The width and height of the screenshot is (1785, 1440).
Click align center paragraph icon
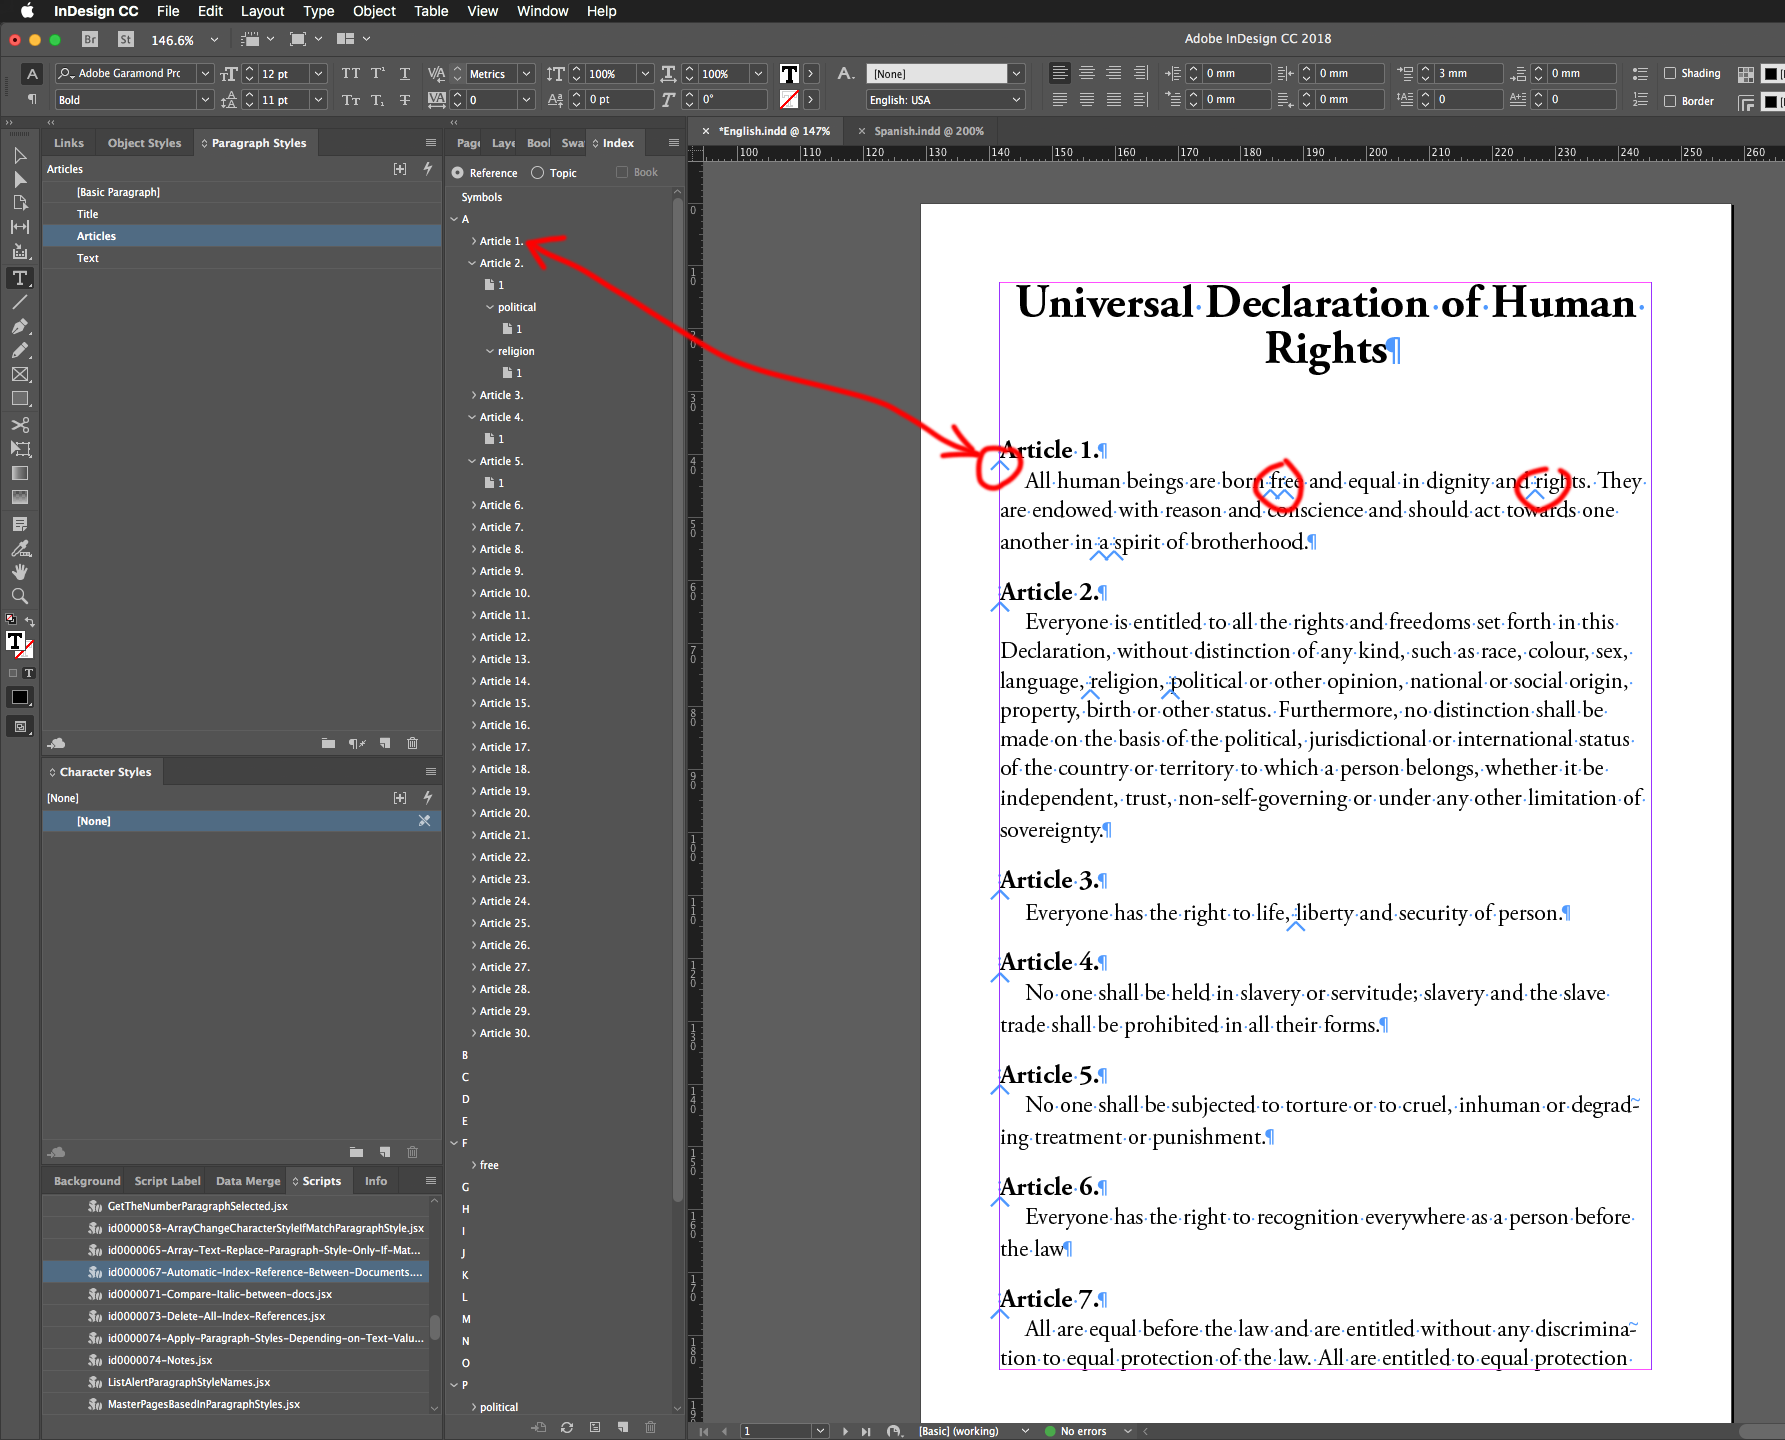coord(1087,73)
